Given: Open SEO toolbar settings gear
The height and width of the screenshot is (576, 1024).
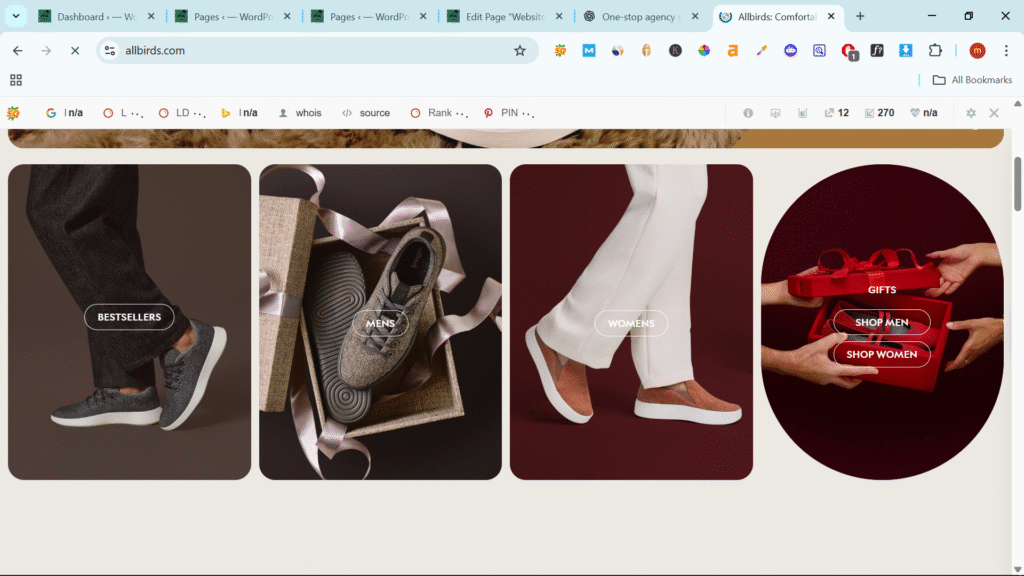Looking at the screenshot, I should click(970, 113).
